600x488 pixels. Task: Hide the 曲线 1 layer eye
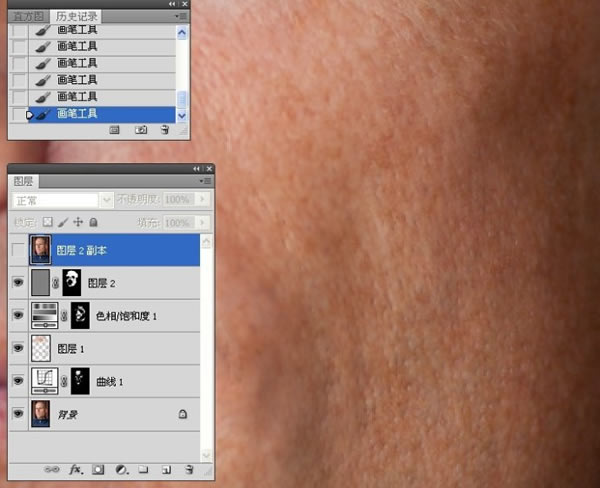(18, 380)
